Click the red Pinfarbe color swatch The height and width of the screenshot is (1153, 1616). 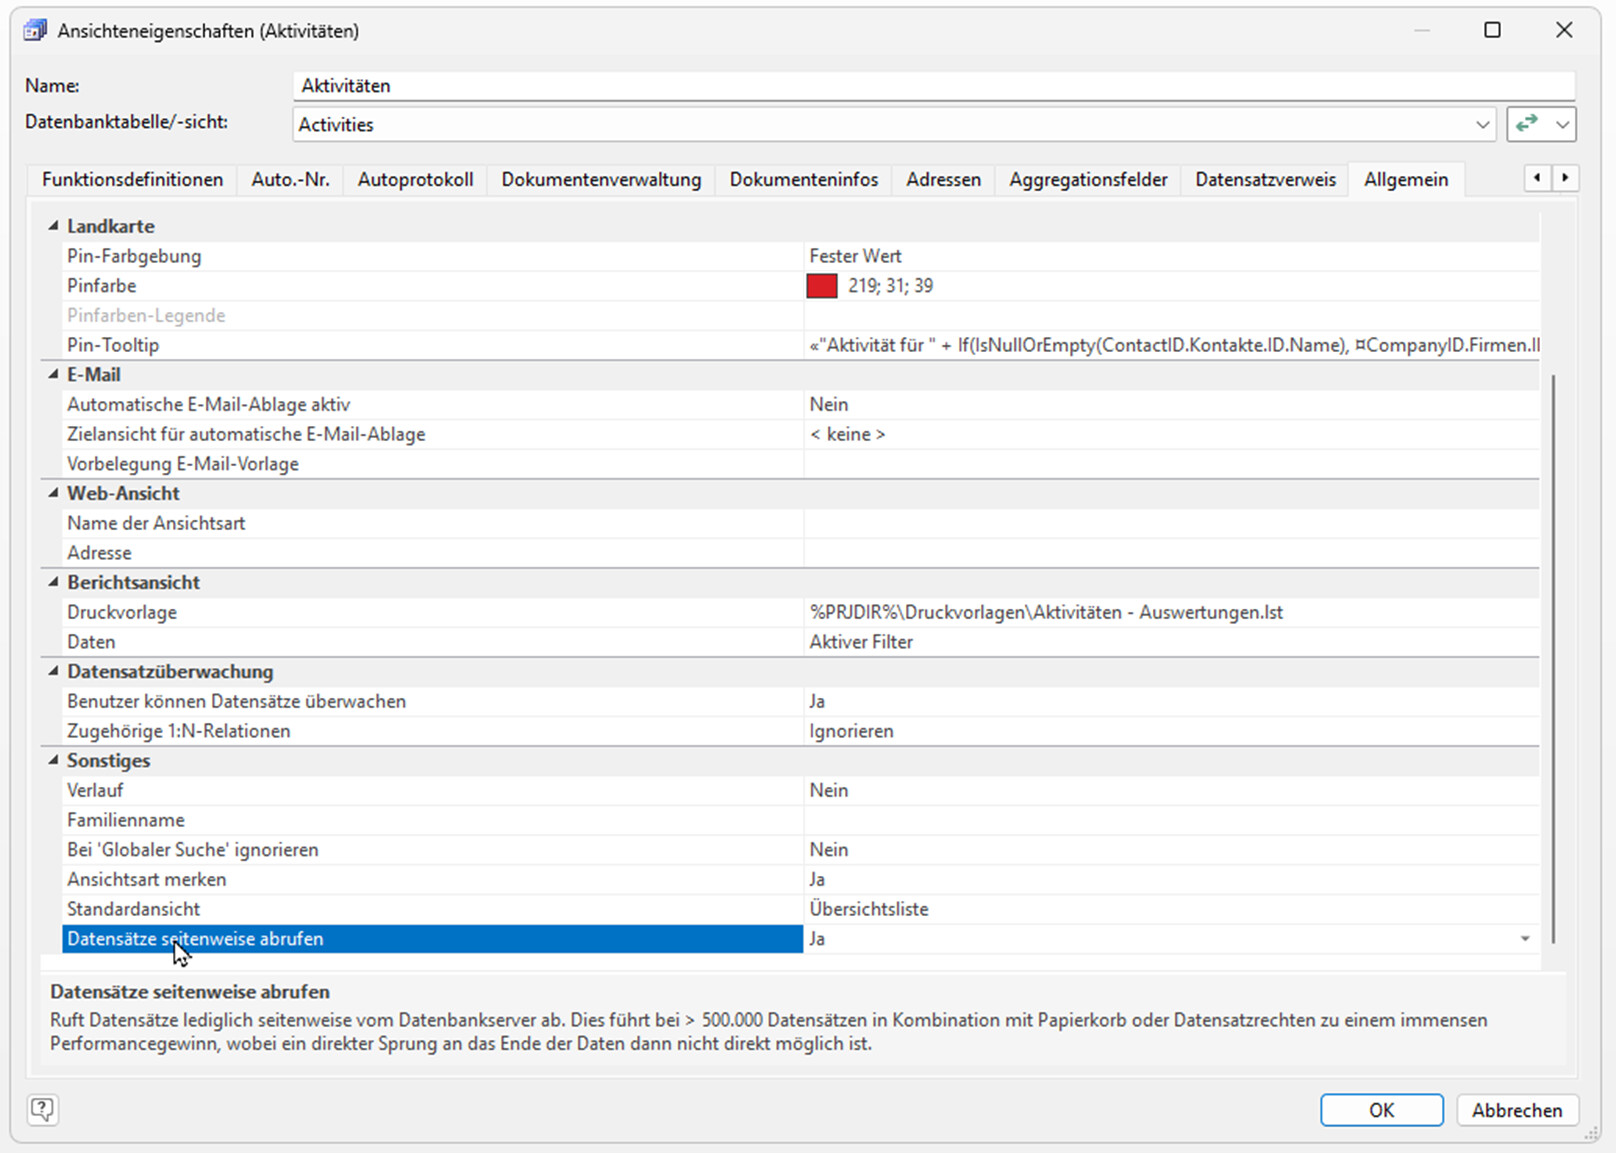point(822,286)
